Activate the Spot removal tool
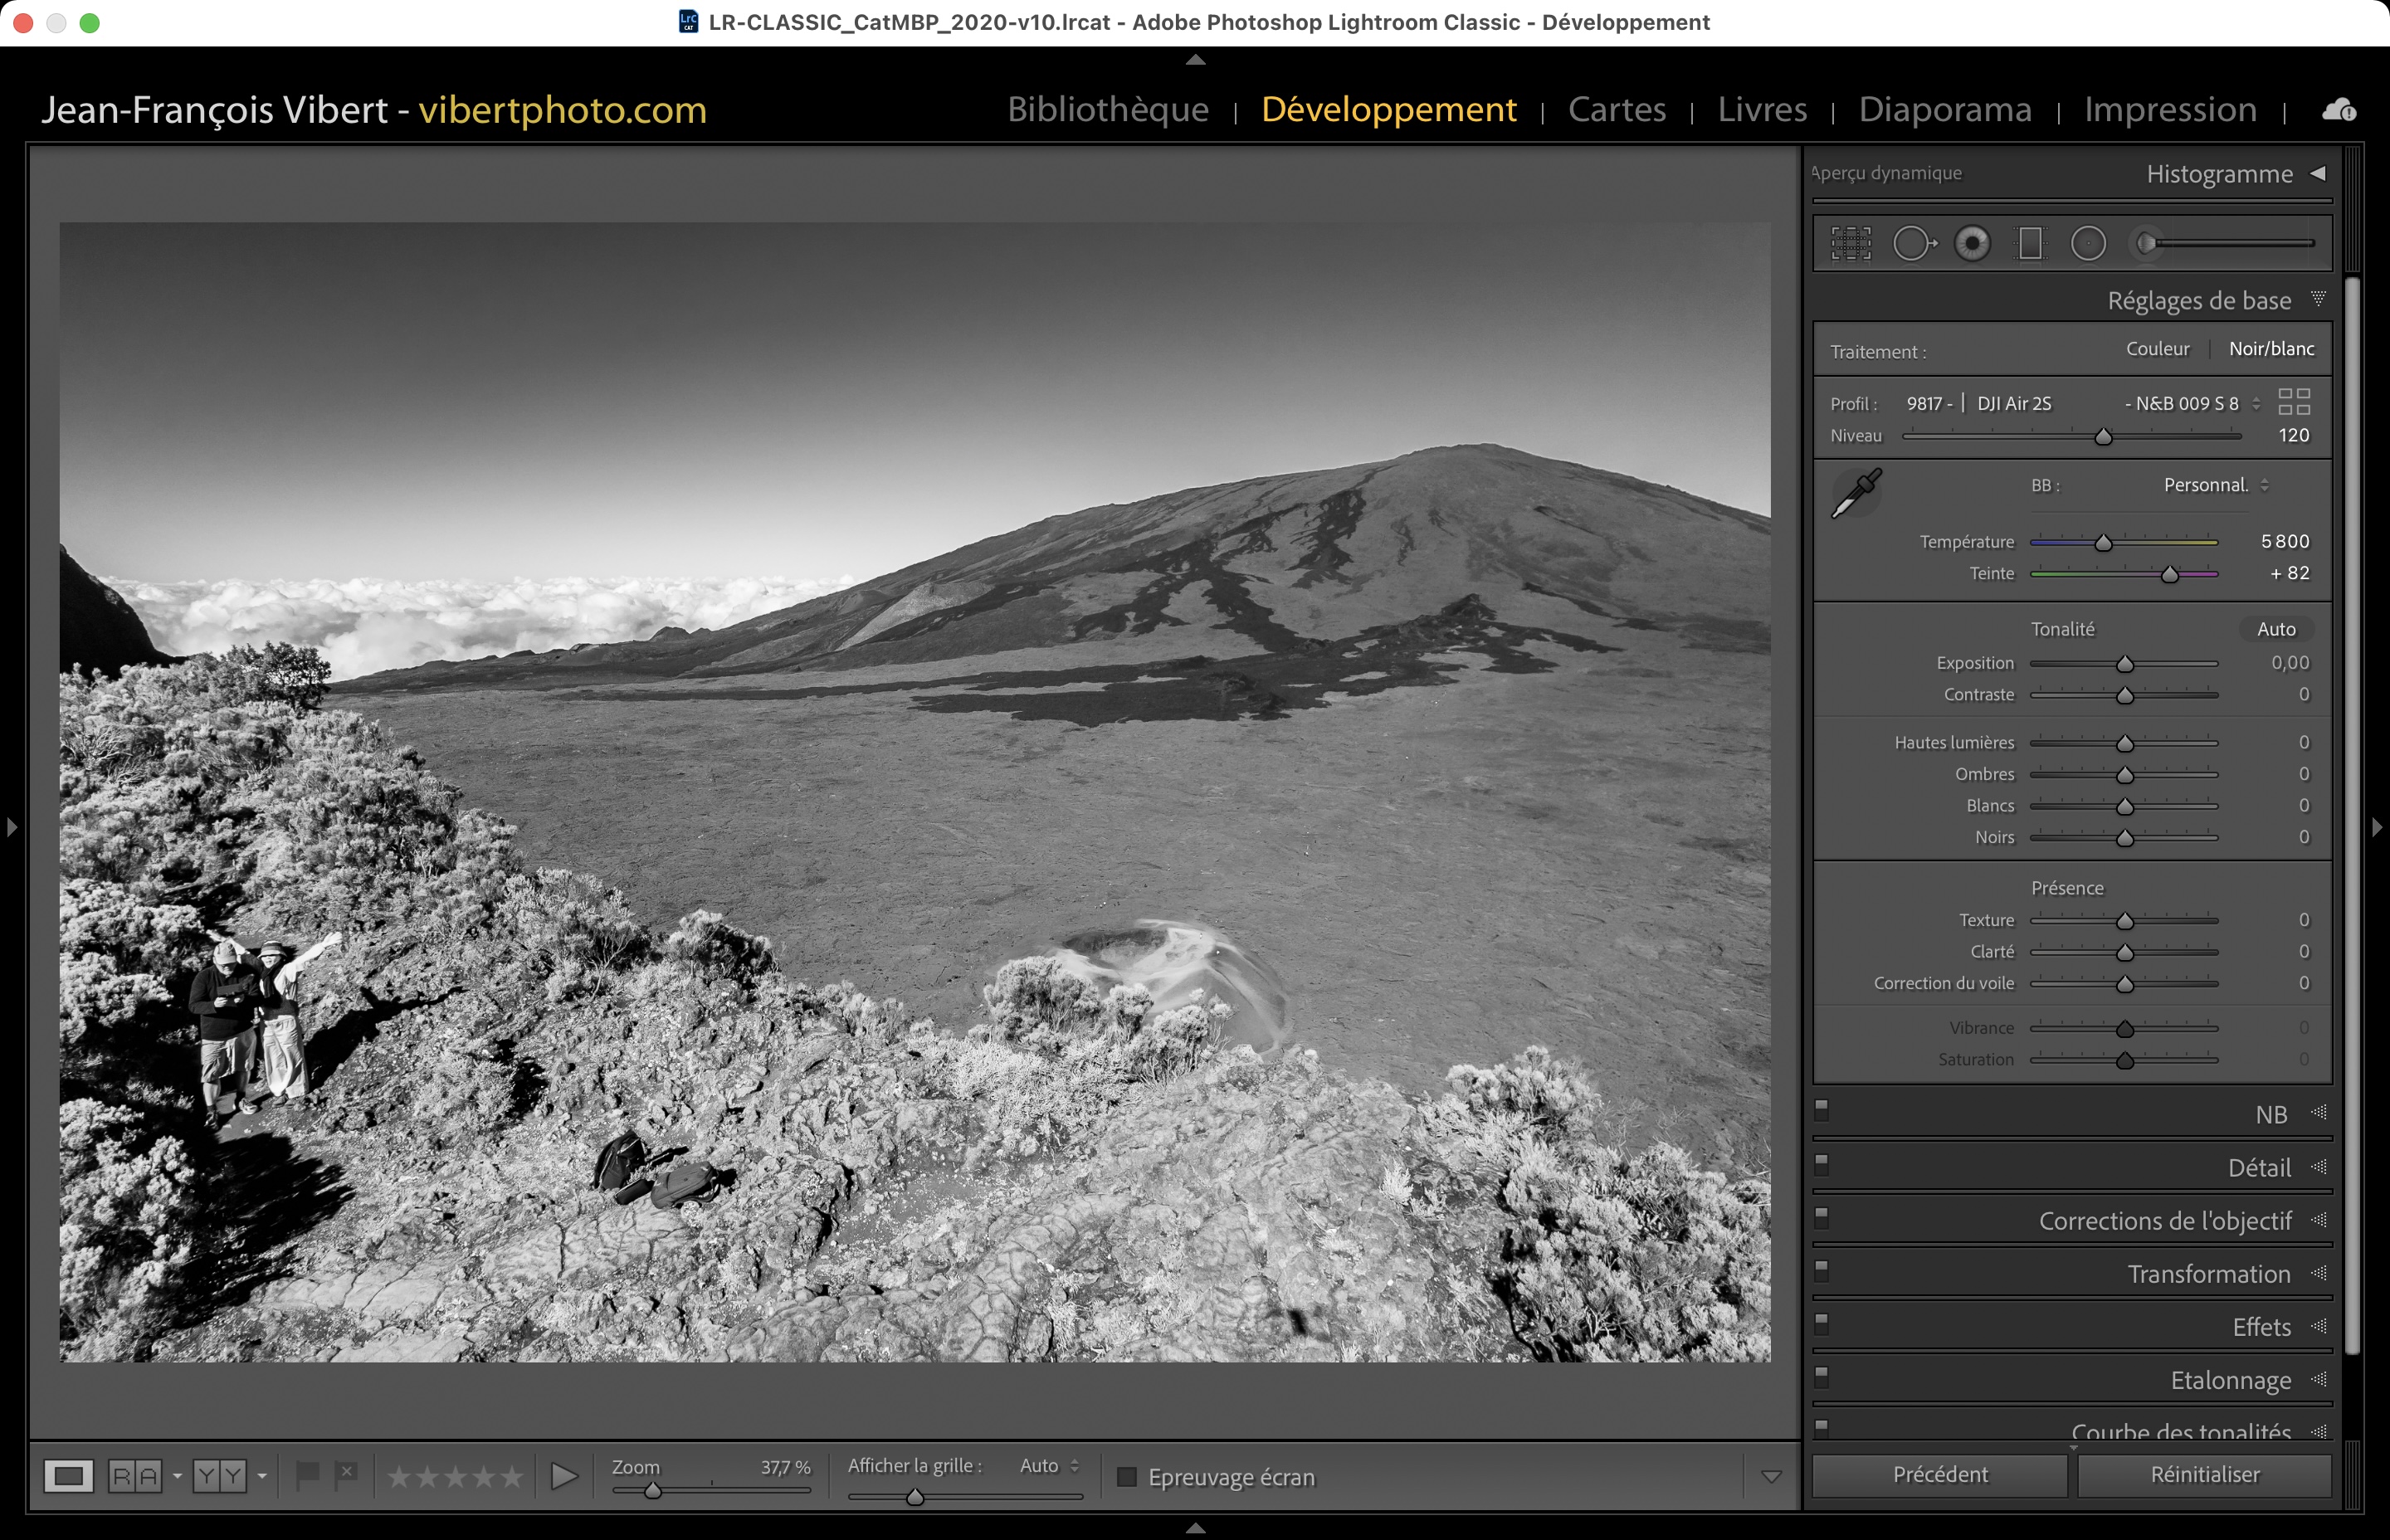The image size is (2390, 1540). pyautogui.click(x=1913, y=243)
